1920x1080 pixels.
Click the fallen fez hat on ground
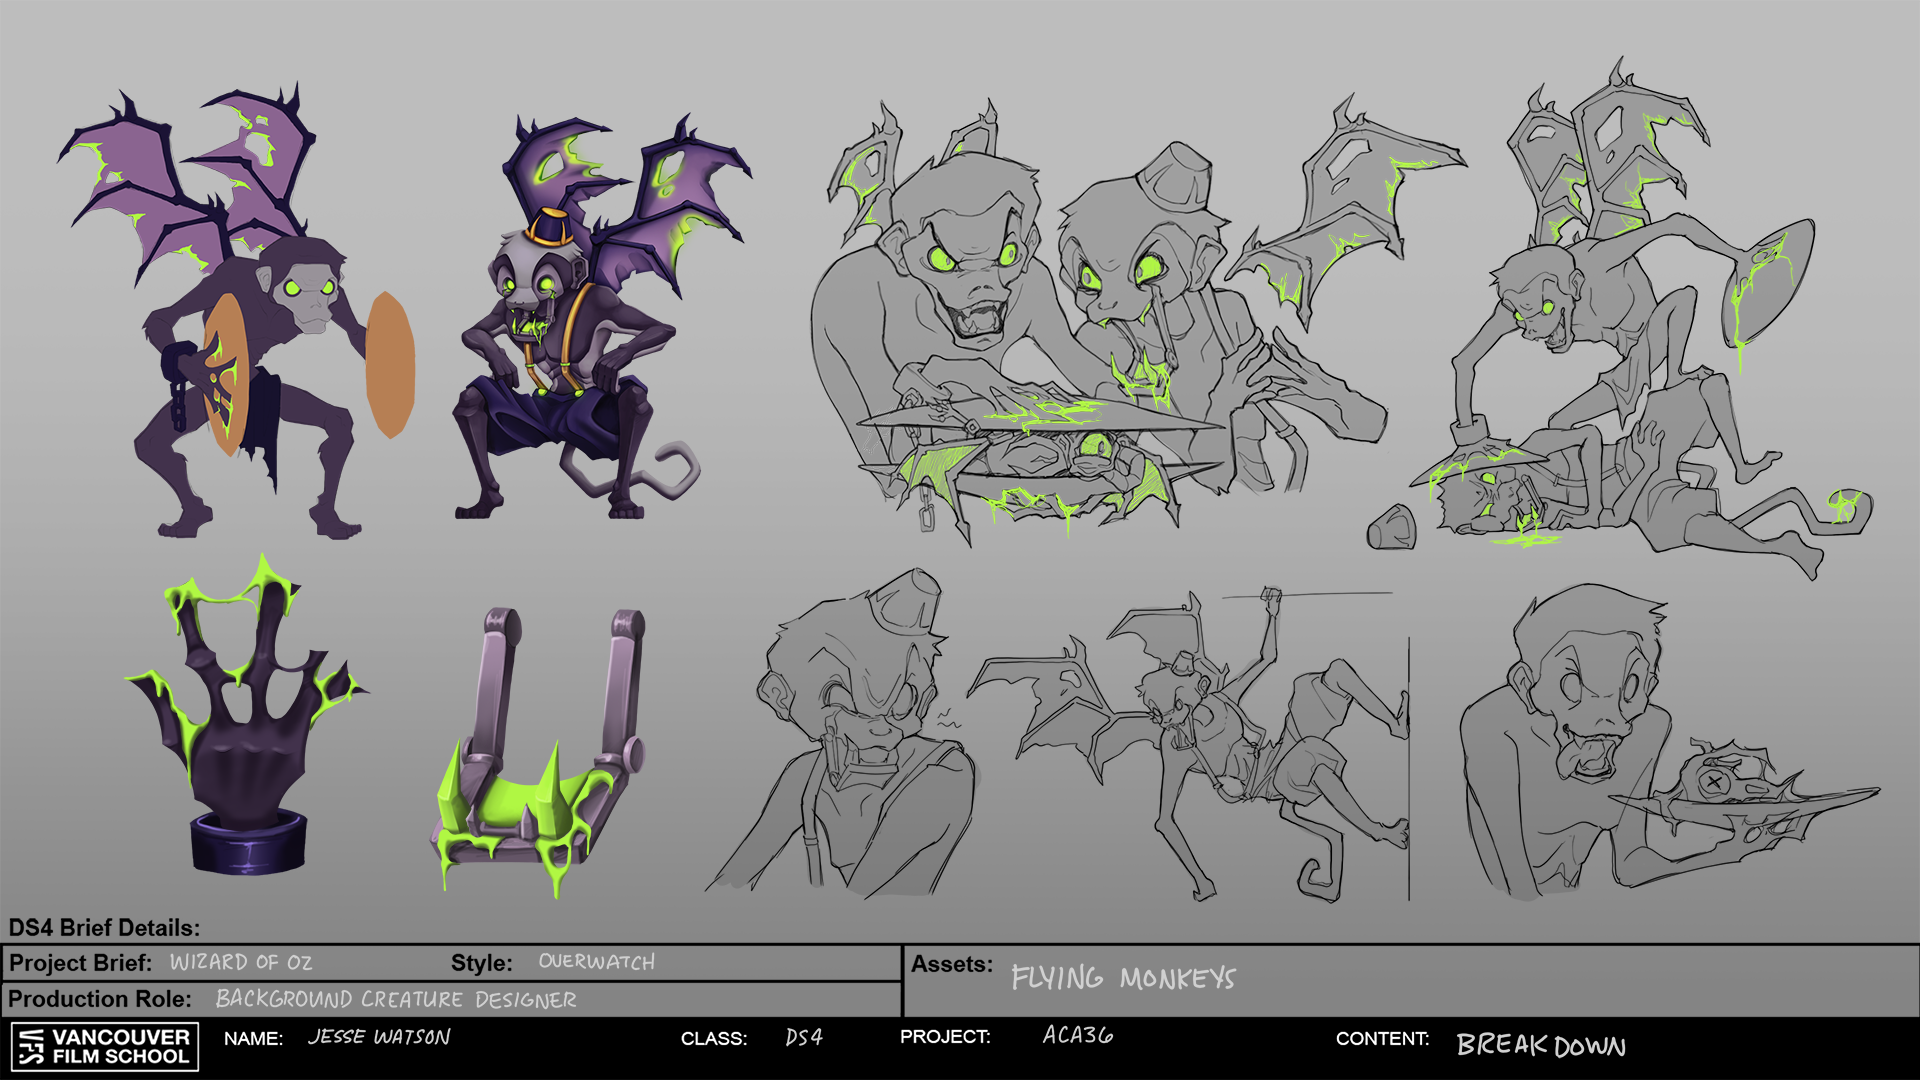[1392, 527]
